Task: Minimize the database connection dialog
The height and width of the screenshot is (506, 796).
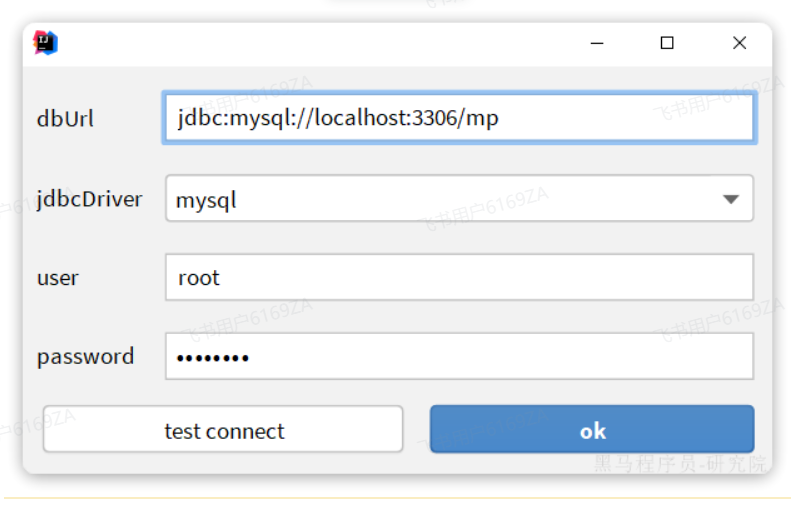Action: coord(598,43)
